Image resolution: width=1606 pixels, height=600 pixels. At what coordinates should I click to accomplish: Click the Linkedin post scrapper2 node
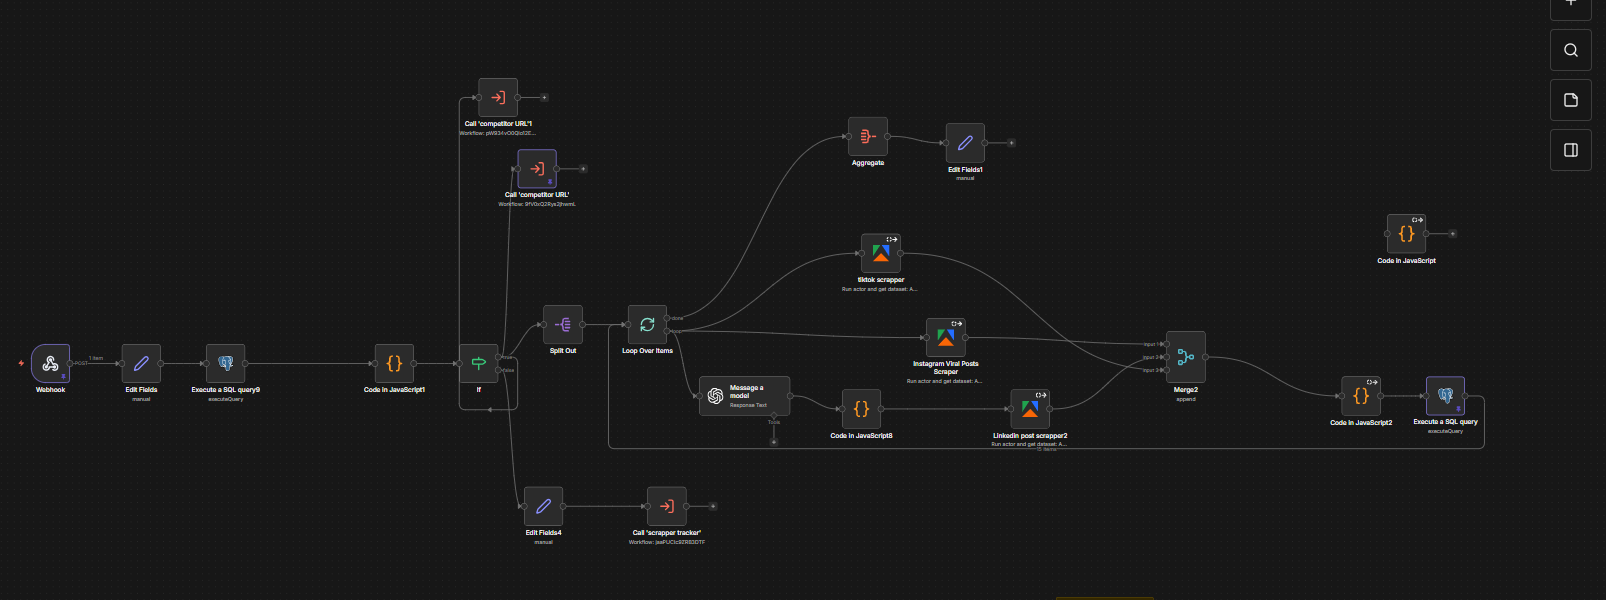coord(1030,409)
